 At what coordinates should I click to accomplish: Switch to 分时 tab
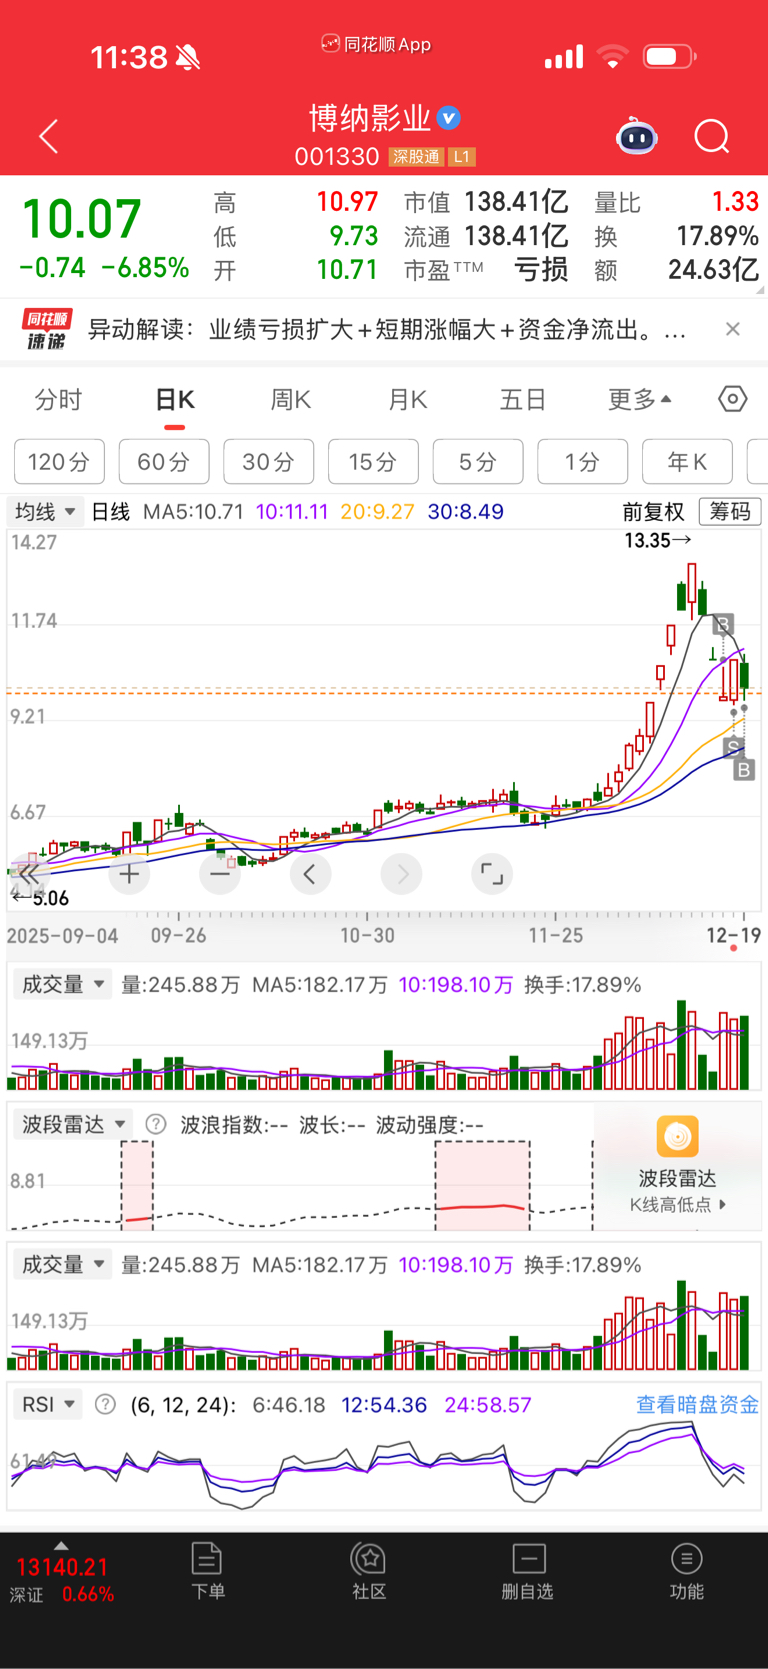click(x=58, y=400)
